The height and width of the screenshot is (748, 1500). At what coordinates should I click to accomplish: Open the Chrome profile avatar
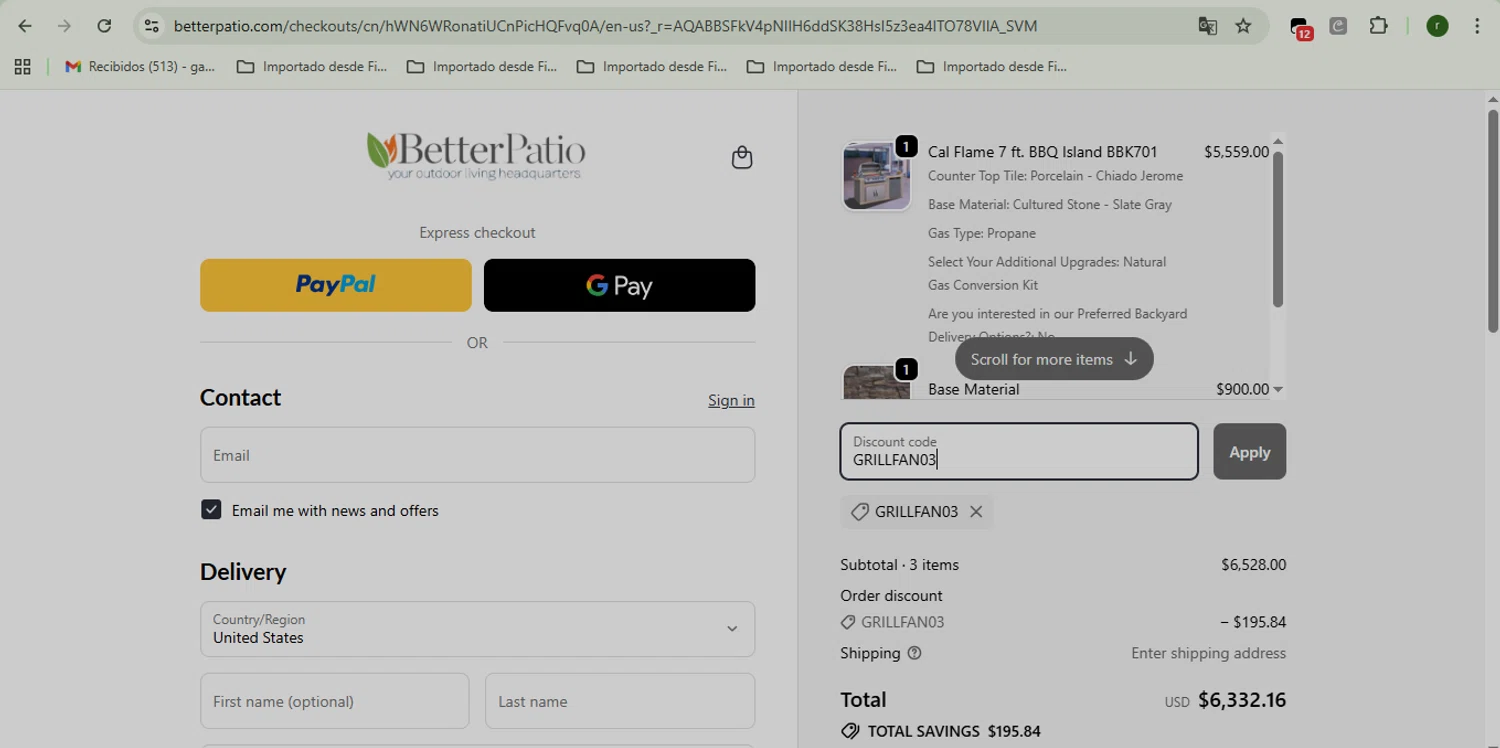1437,26
